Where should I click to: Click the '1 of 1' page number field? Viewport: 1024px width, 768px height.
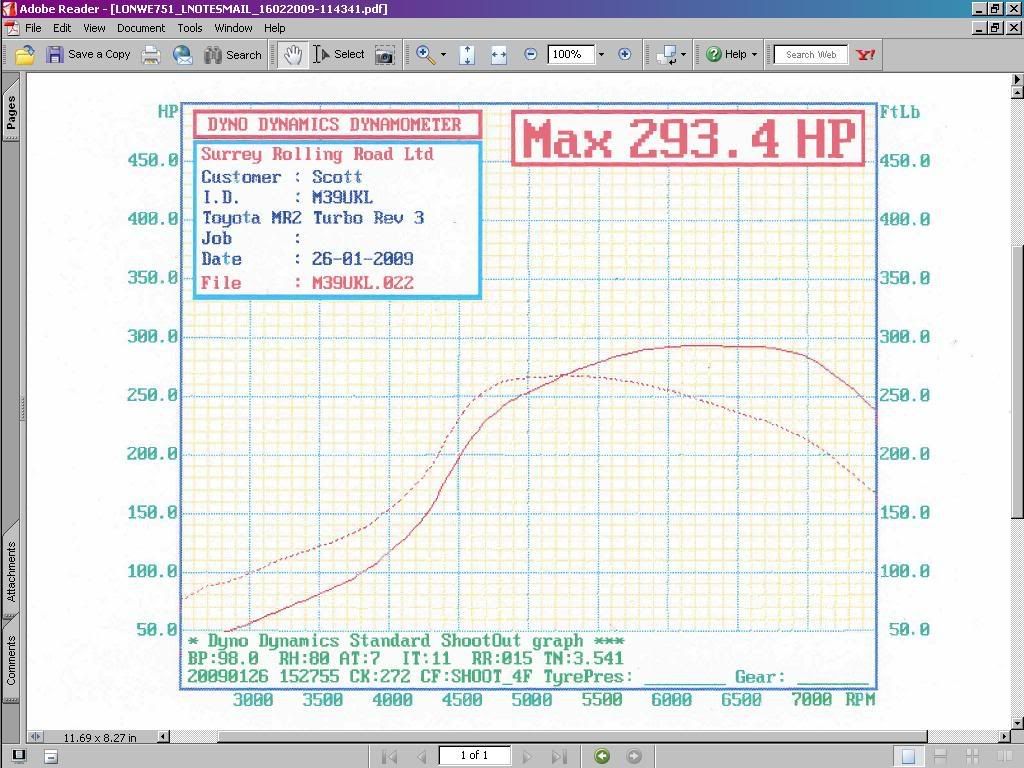(x=474, y=756)
